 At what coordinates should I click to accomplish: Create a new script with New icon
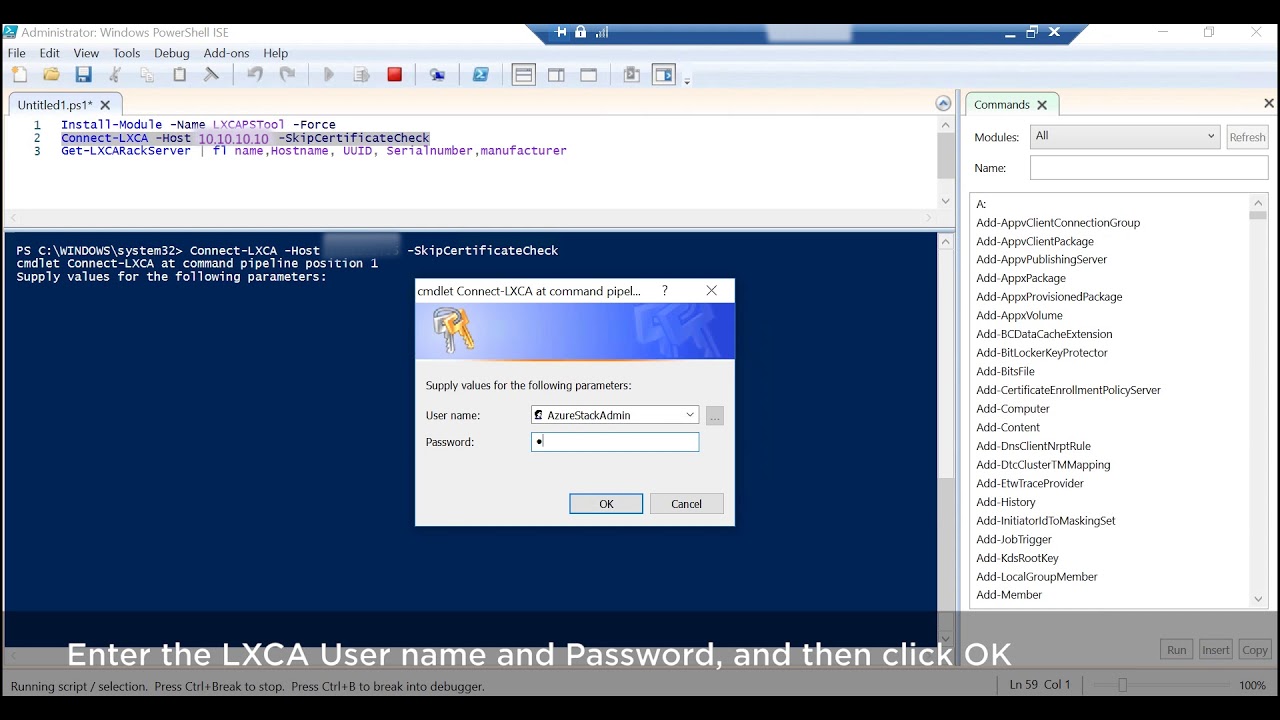pos(19,75)
